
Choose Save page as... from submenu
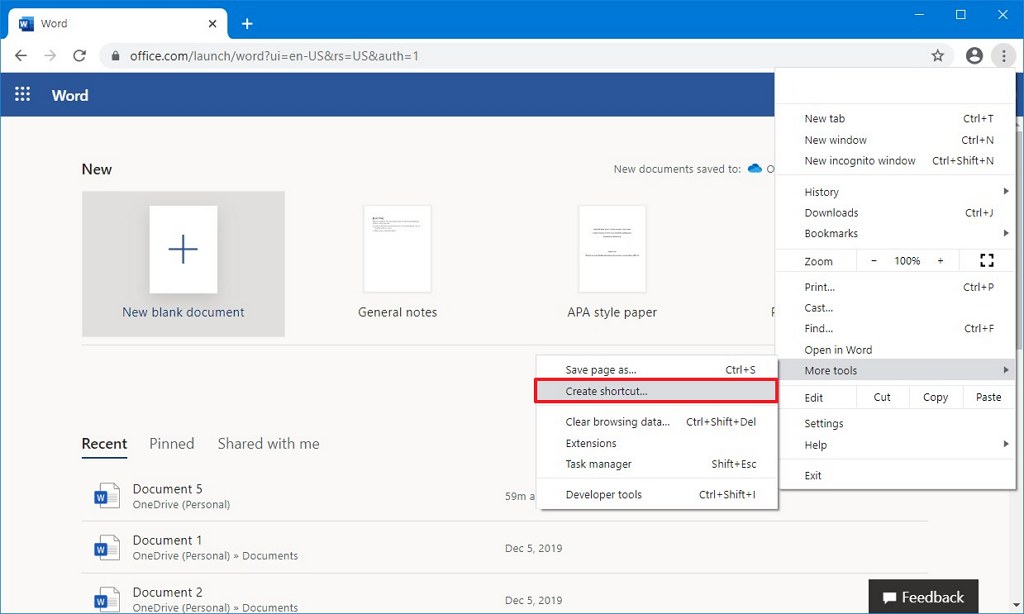656,370
